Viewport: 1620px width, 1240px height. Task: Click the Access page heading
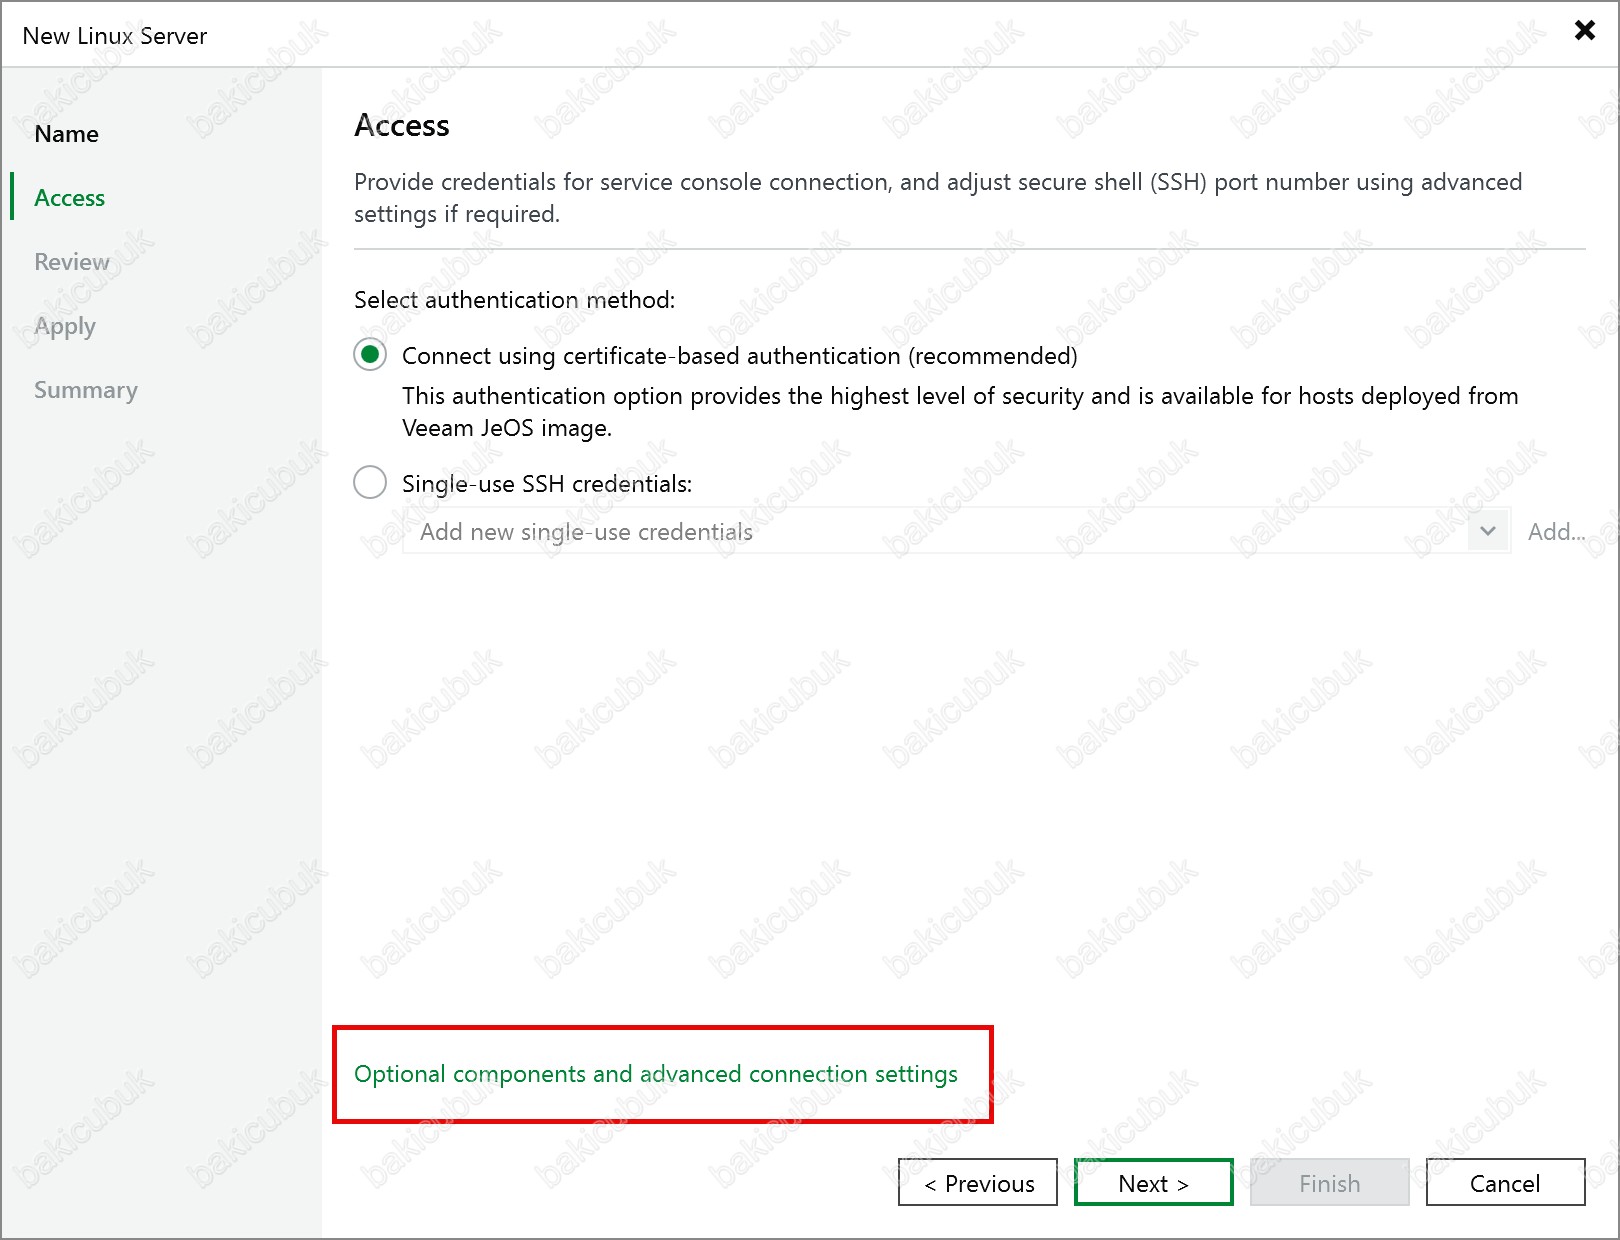pos(402,126)
